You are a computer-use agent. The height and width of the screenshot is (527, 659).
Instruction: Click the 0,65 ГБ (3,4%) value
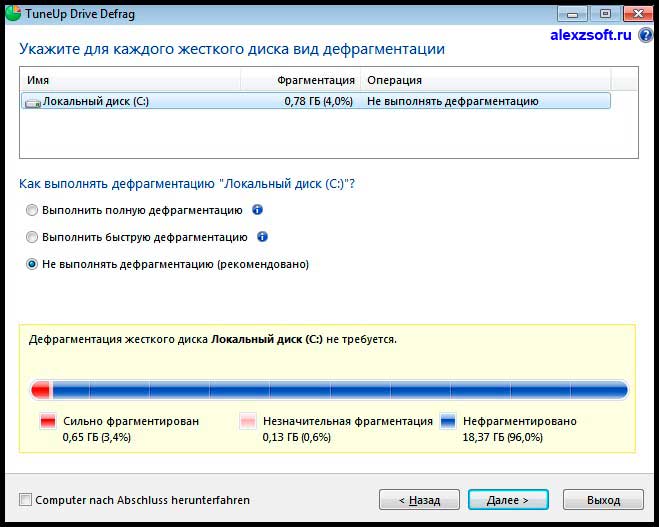(x=97, y=437)
